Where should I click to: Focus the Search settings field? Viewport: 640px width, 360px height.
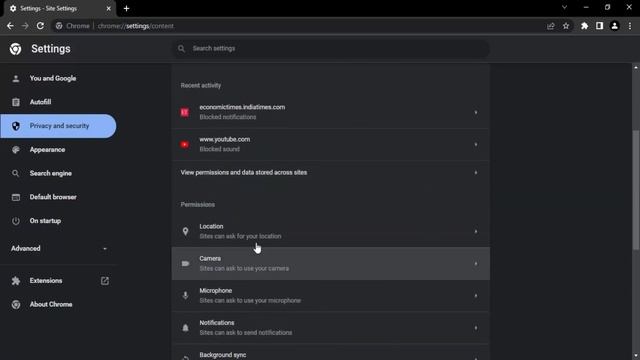331,49
